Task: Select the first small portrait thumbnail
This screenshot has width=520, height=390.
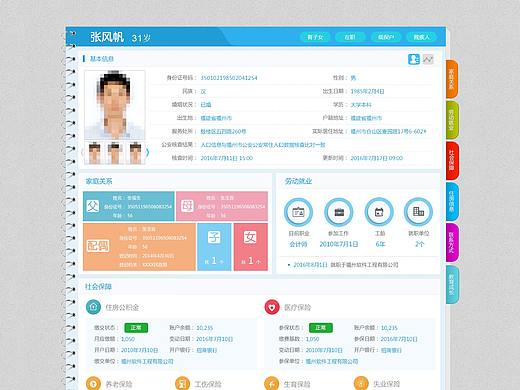Action: click(x=94, y=153)
